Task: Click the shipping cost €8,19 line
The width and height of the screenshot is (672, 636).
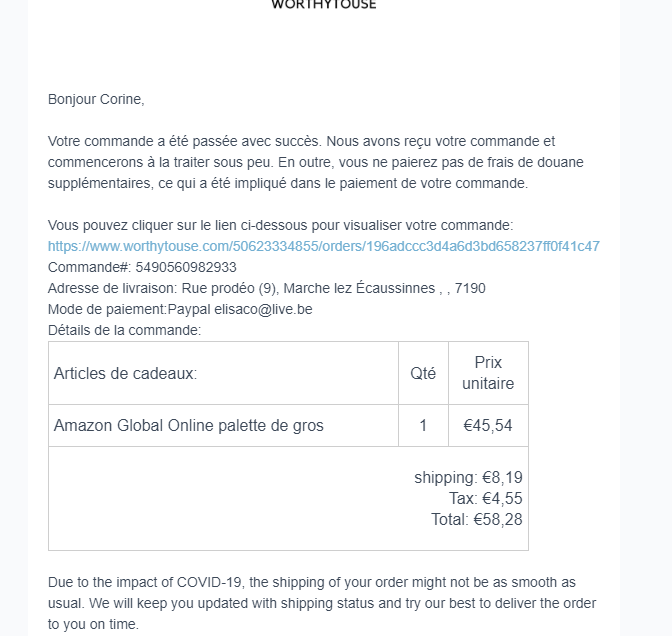Action: (468, 478)
